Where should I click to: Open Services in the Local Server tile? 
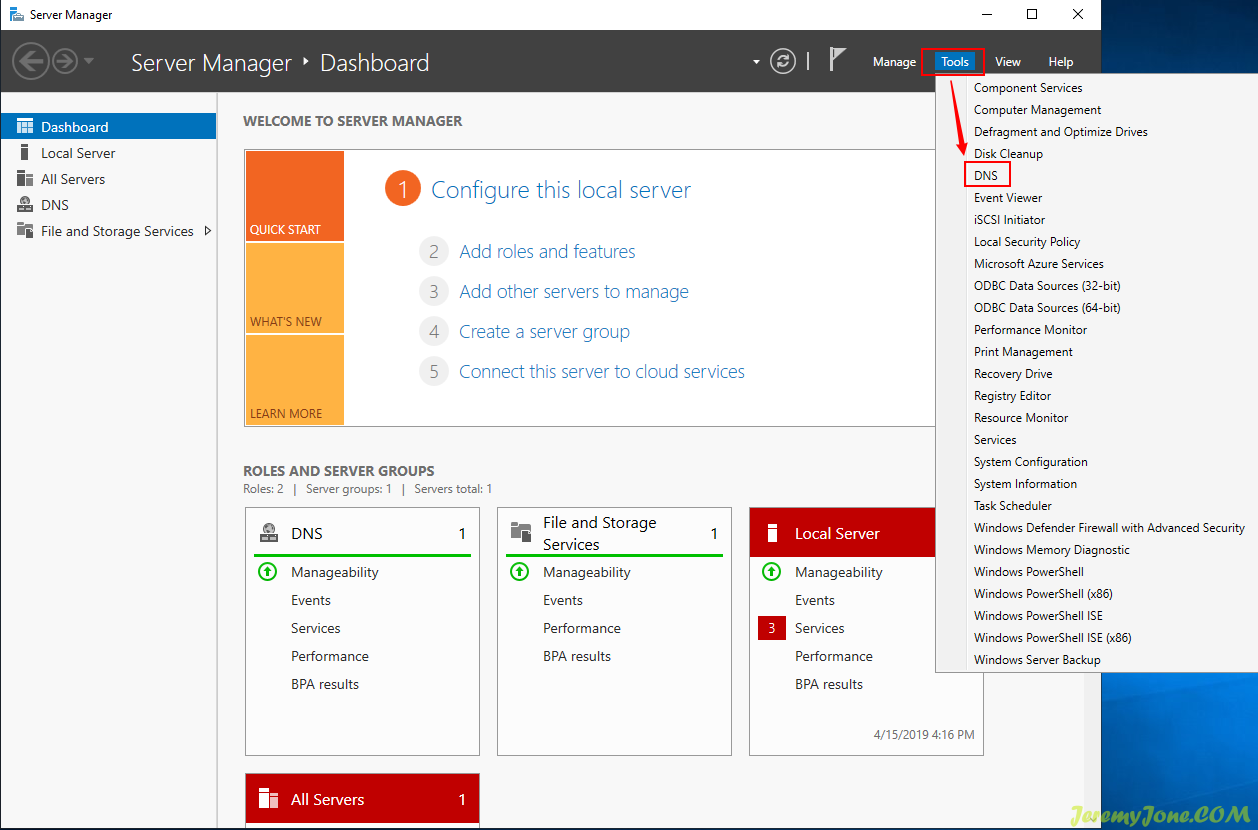pos(820,628)
